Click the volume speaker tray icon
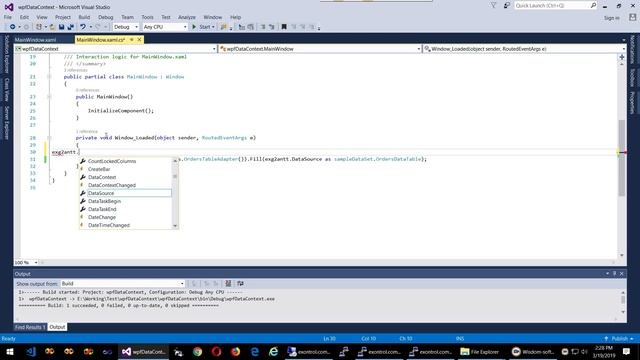 pyautogui.click(x=584, y=351)
